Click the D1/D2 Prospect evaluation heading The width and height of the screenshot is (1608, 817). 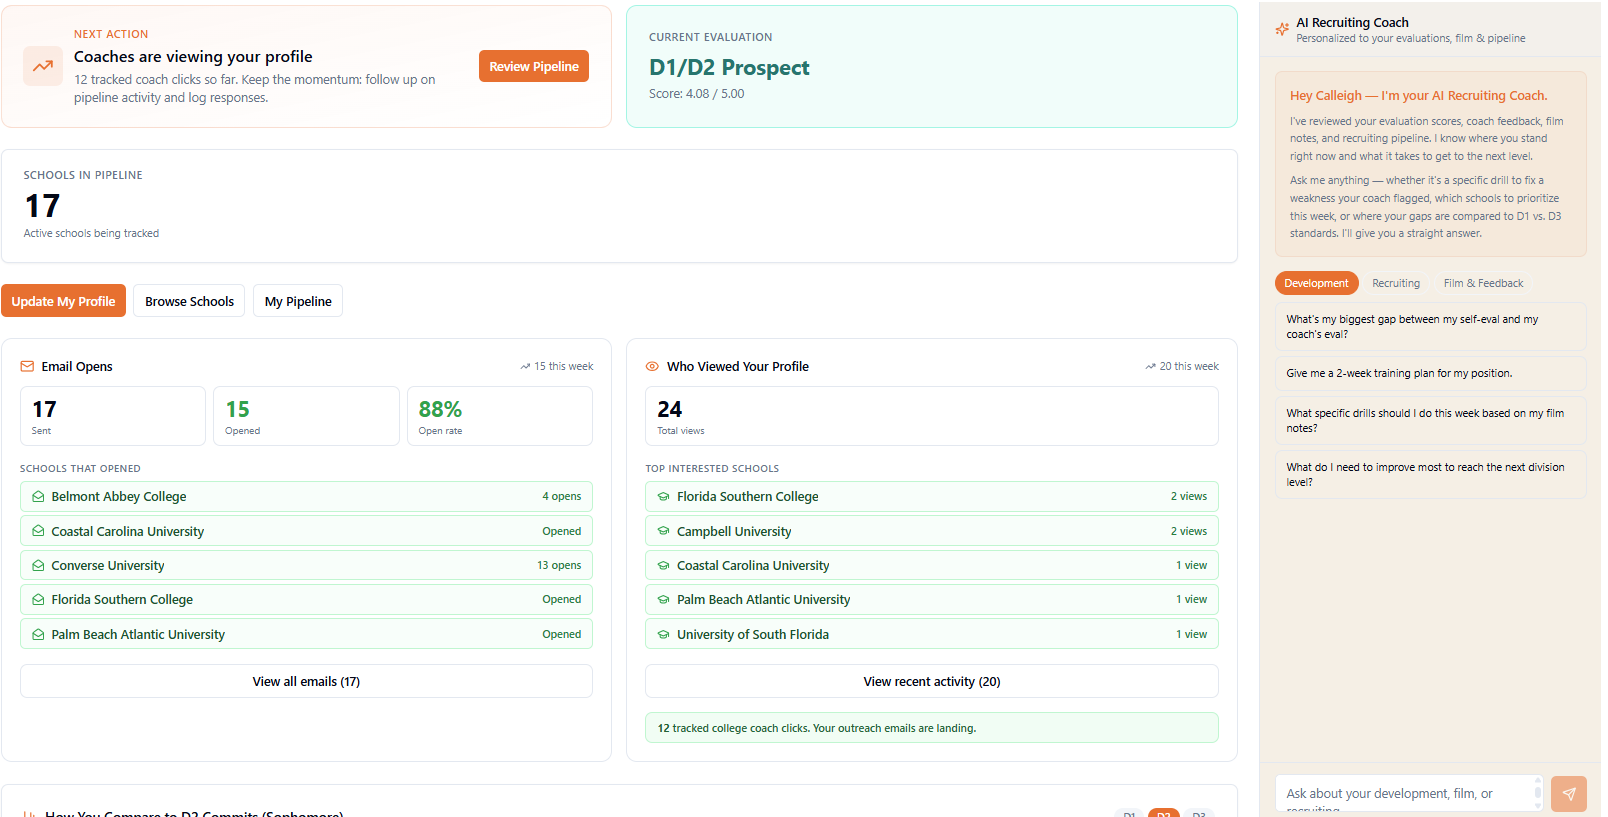729,68
